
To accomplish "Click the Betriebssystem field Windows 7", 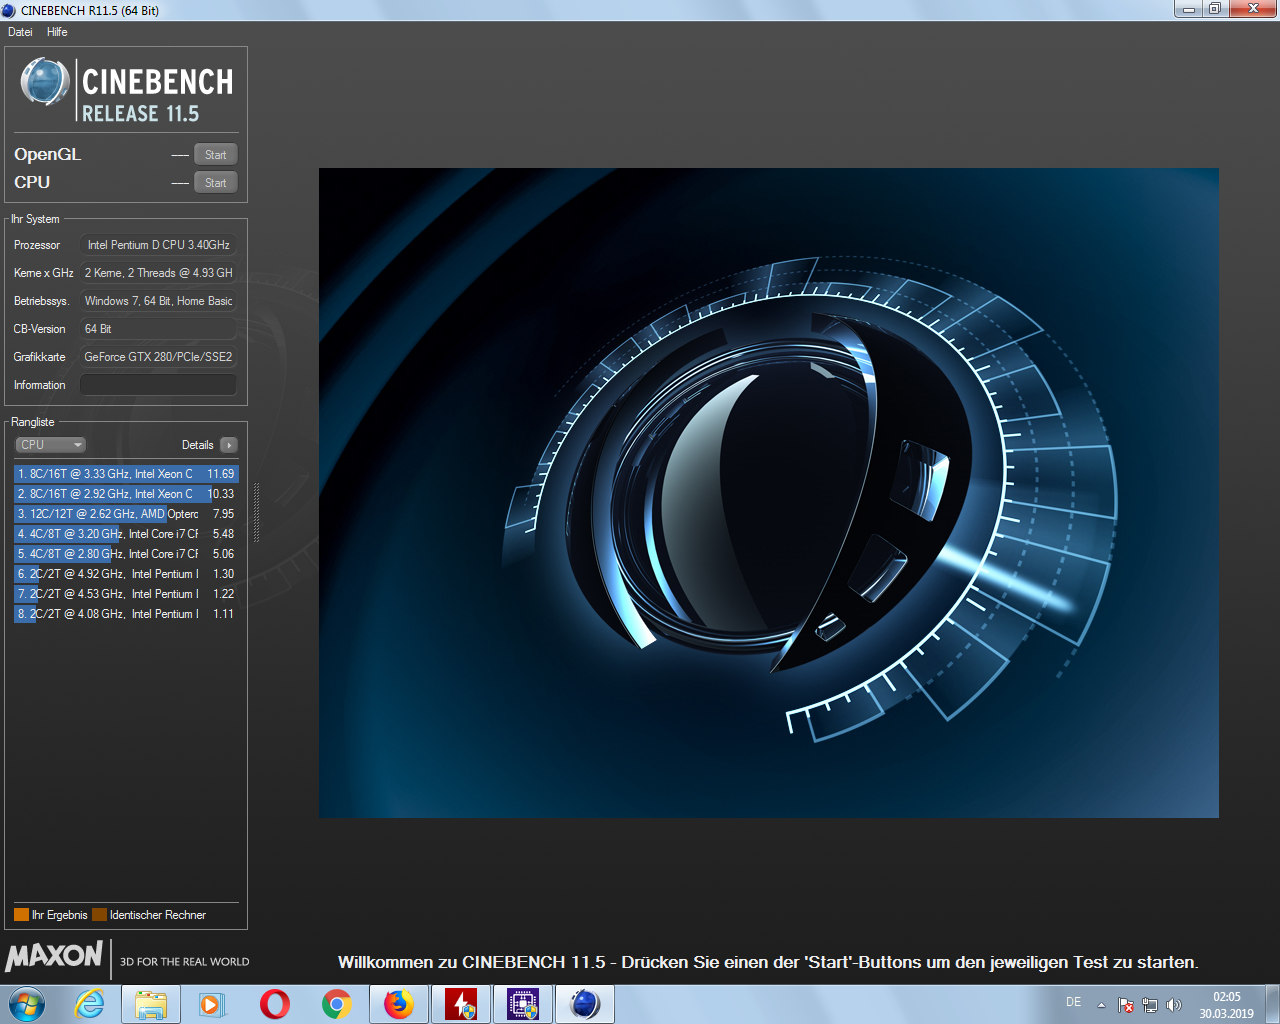I will [158, 301].
